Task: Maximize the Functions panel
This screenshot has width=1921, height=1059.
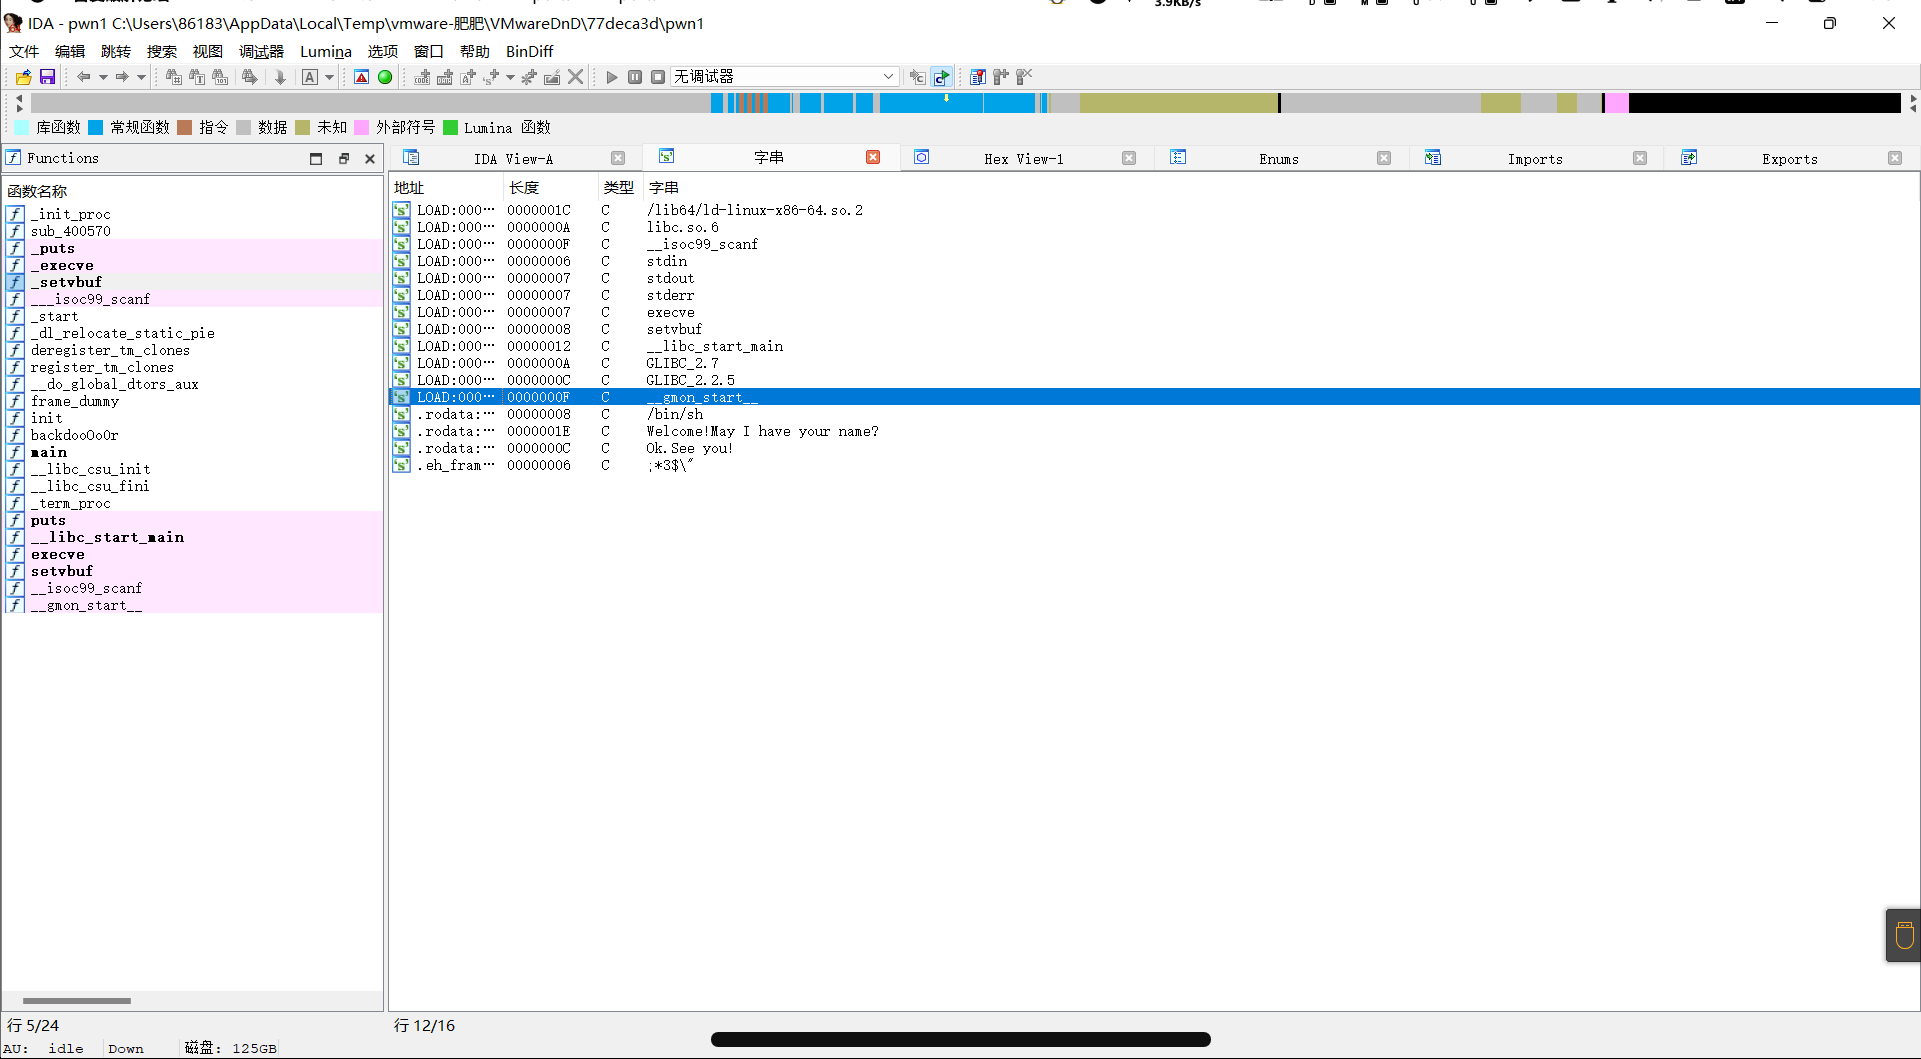Action: (x=316, y=158)
